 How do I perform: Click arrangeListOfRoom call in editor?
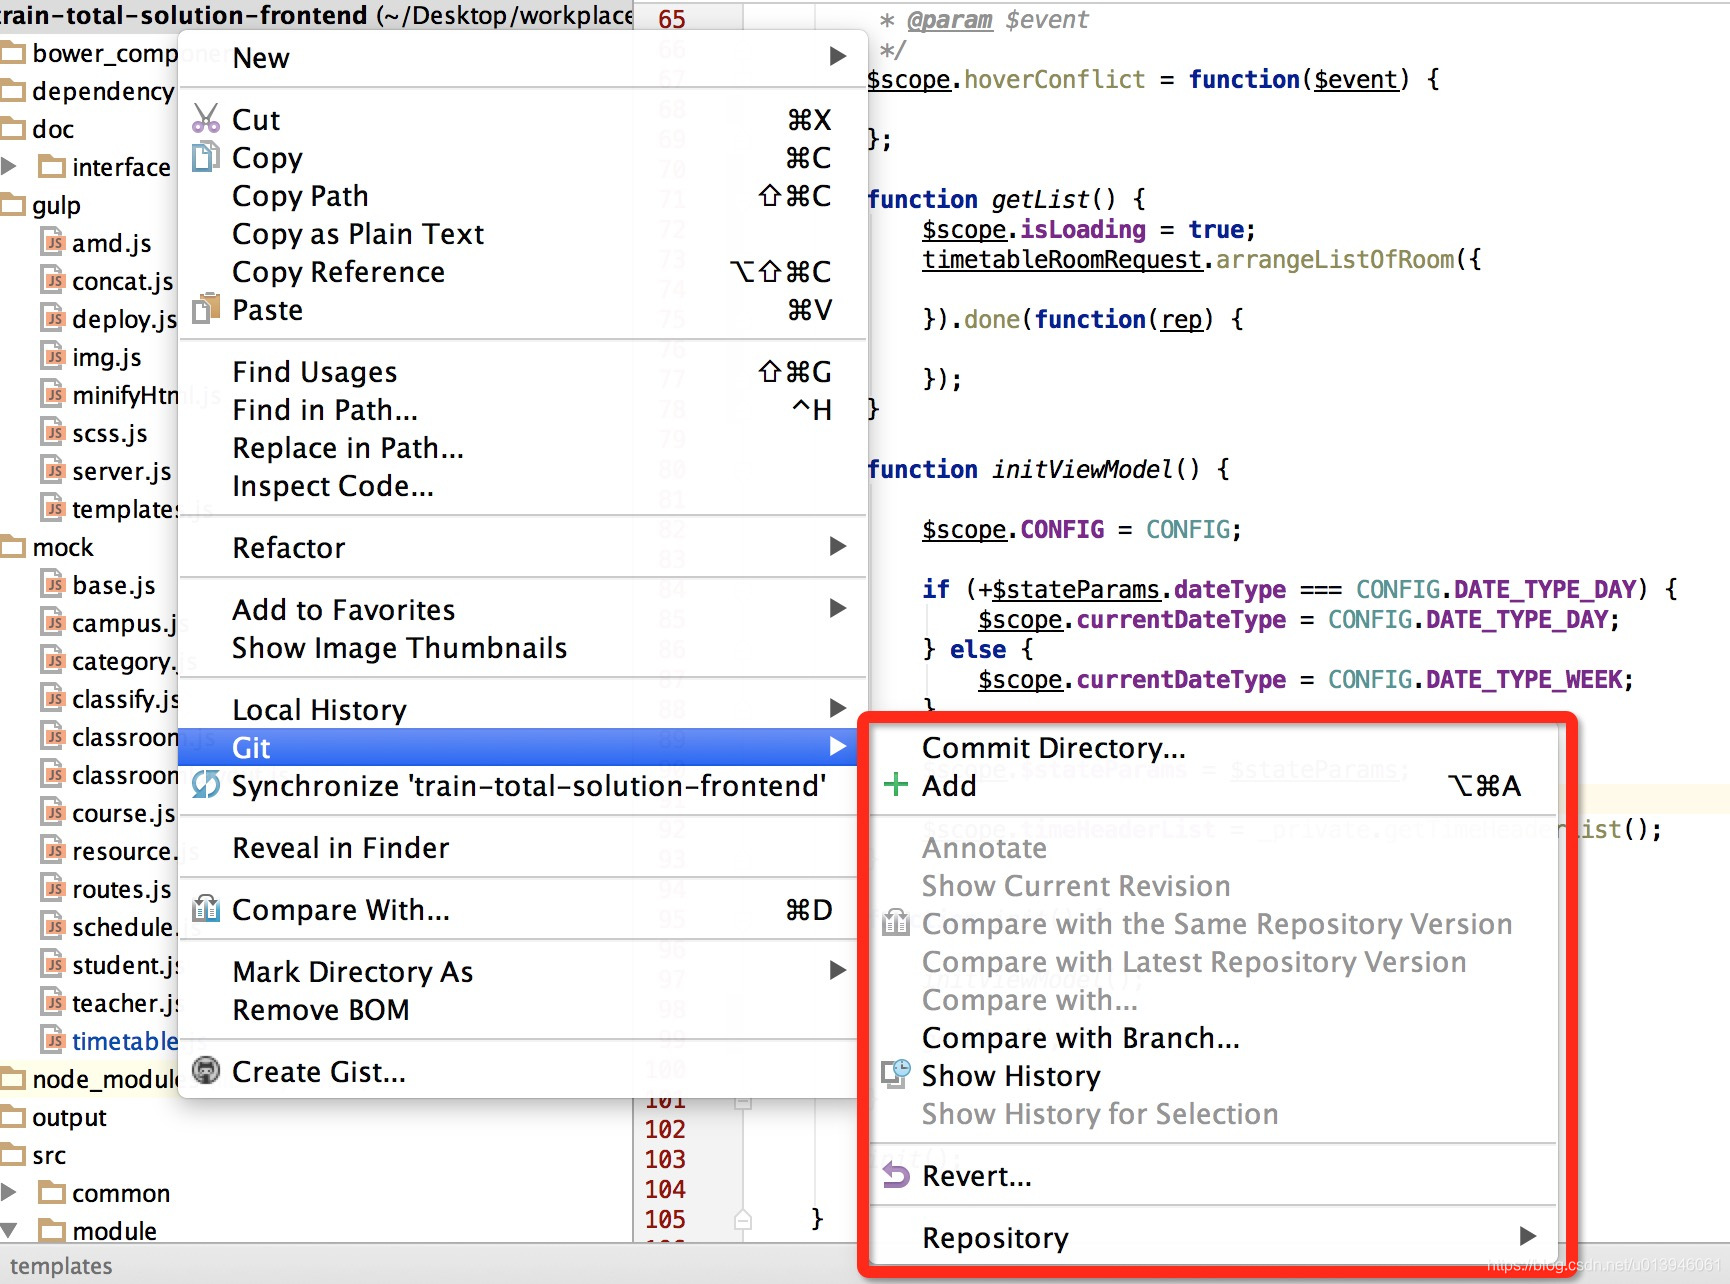coord(1335,259)
